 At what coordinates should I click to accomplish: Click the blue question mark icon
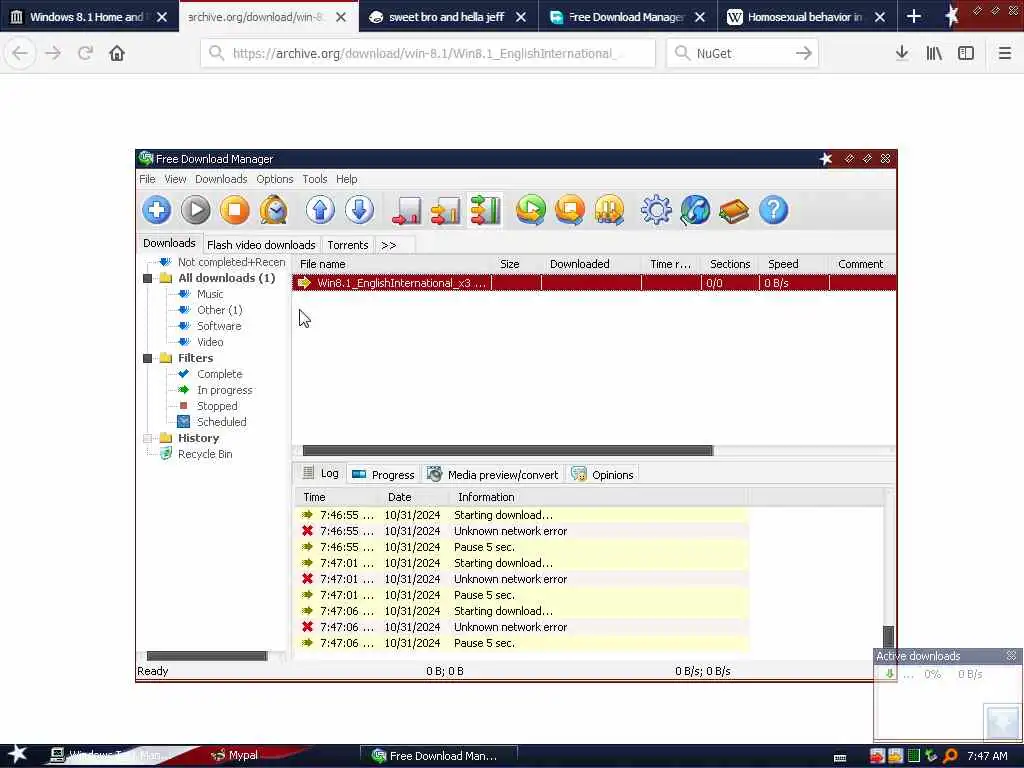(773, 210)
